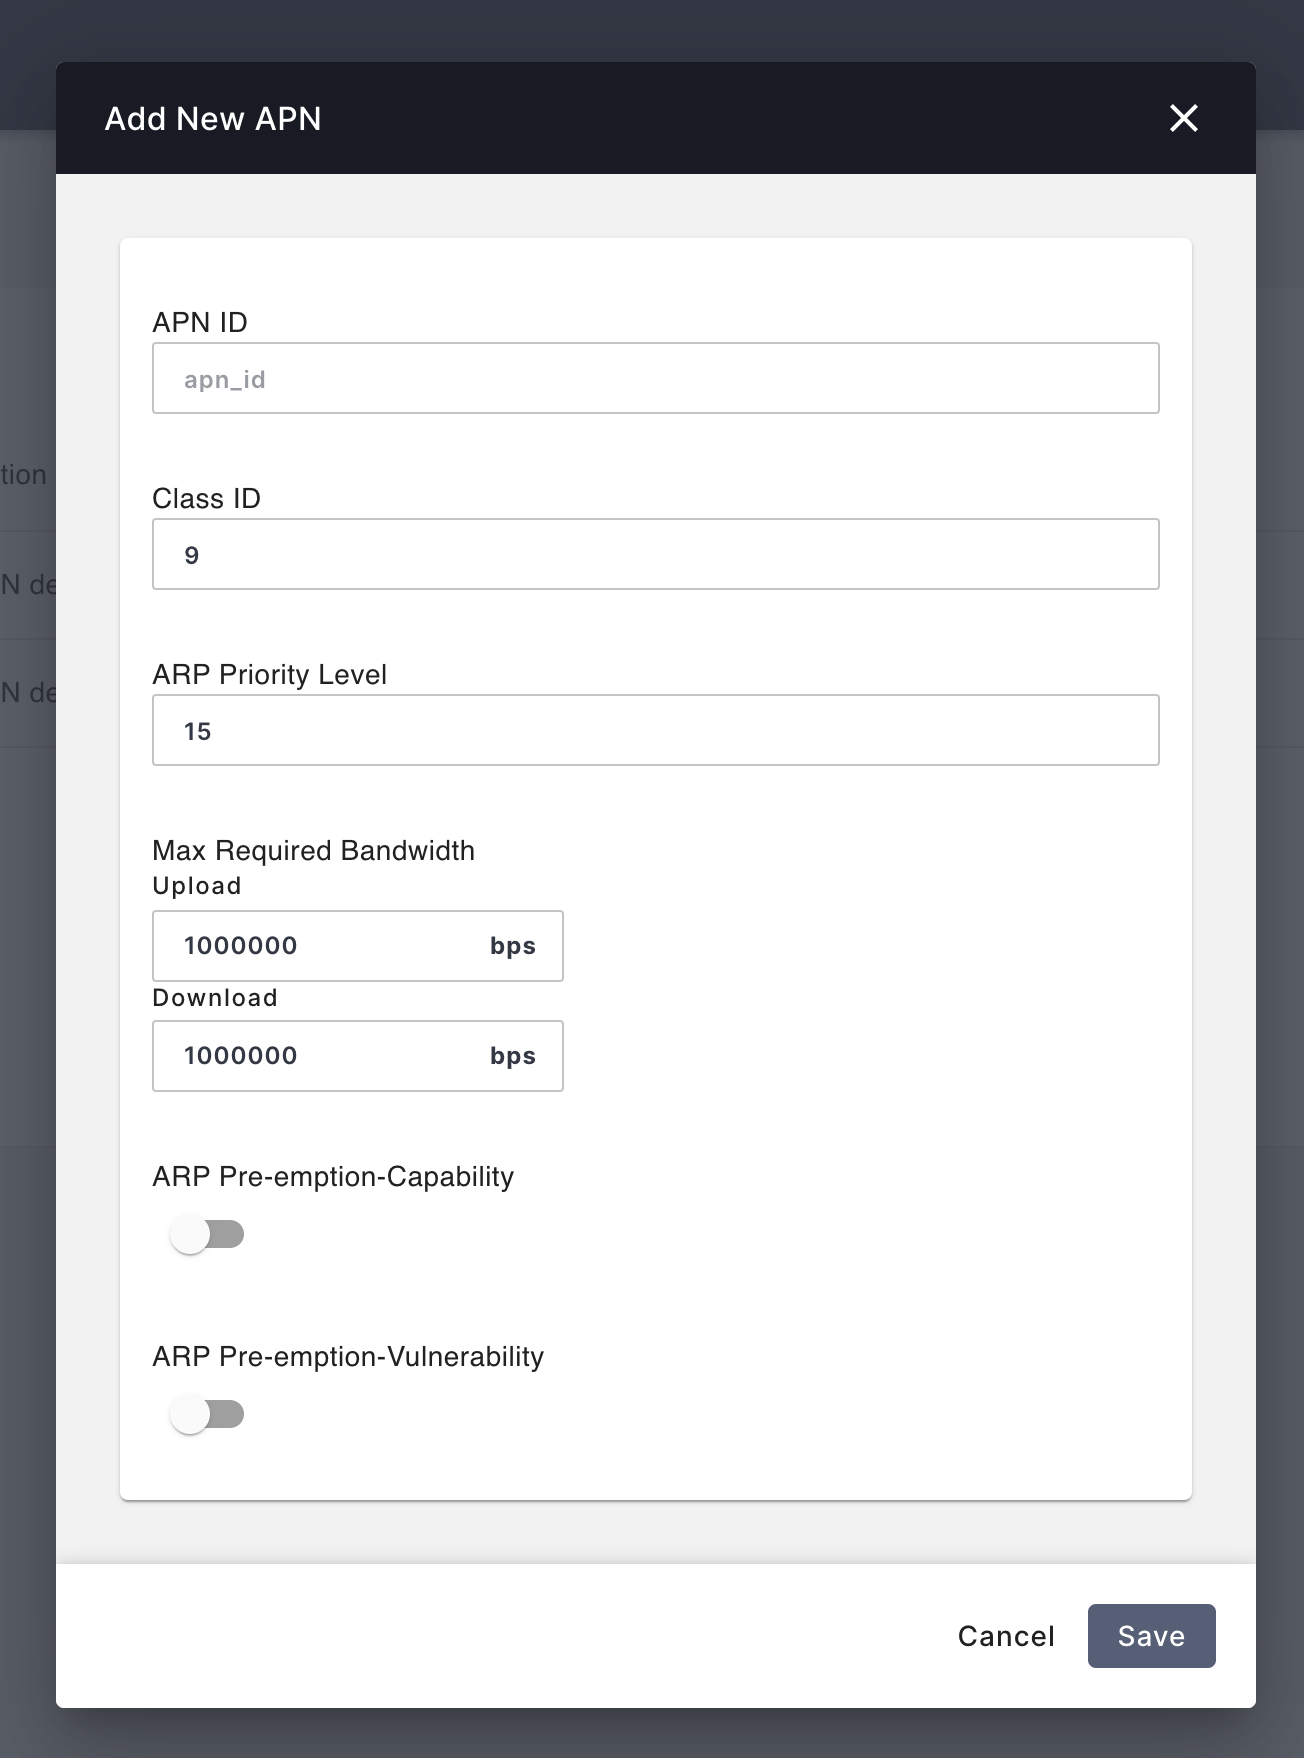Click the Add New APN title text
The image size is (1304, 1758).
211,118
